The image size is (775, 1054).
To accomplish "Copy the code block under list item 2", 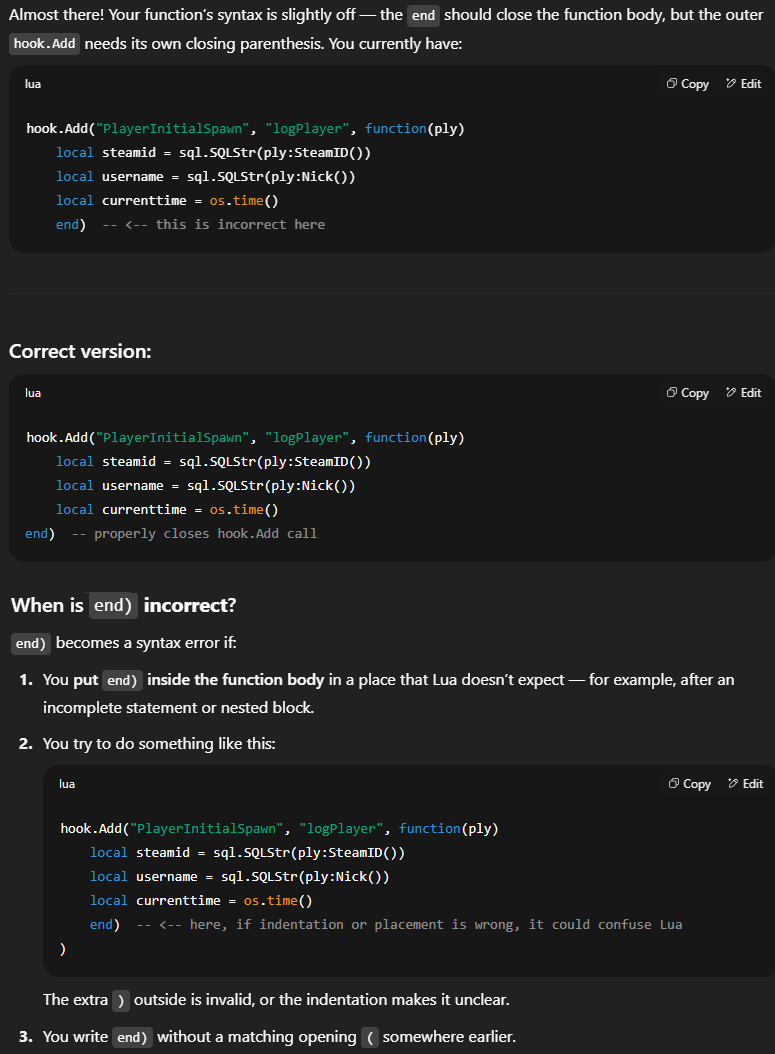I will (x=690, y=784).
